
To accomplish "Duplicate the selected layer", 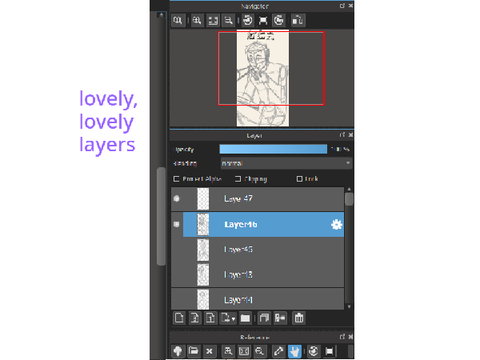I will [x=264, y=318].
